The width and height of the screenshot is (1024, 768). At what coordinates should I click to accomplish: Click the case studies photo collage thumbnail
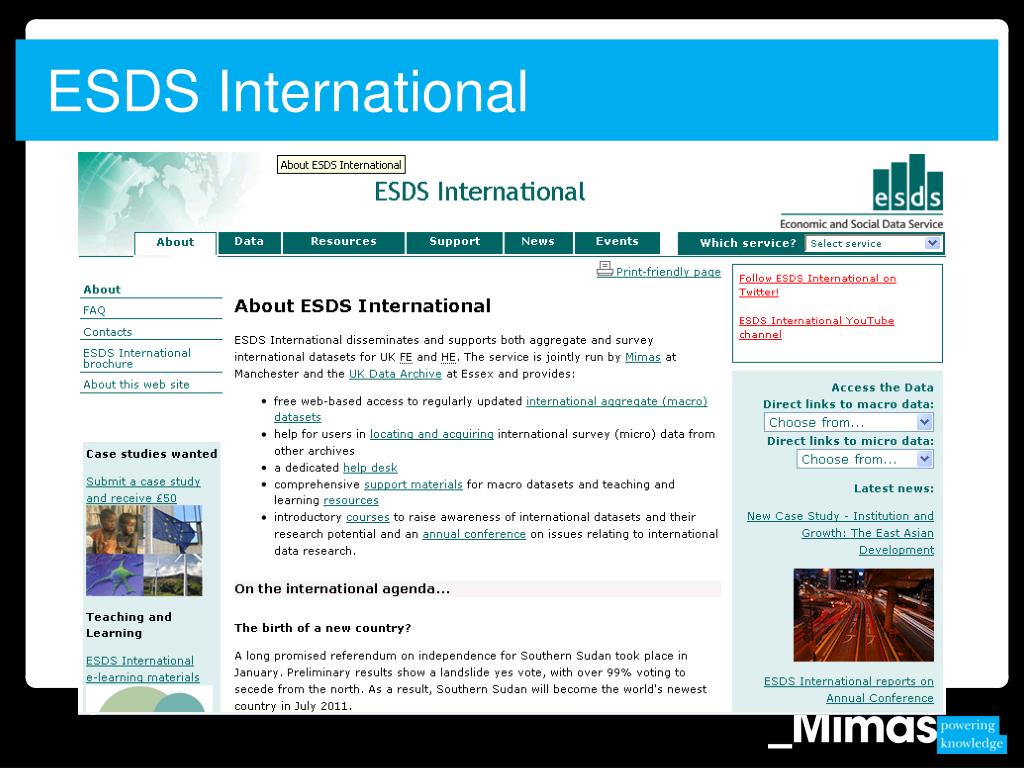144,551
